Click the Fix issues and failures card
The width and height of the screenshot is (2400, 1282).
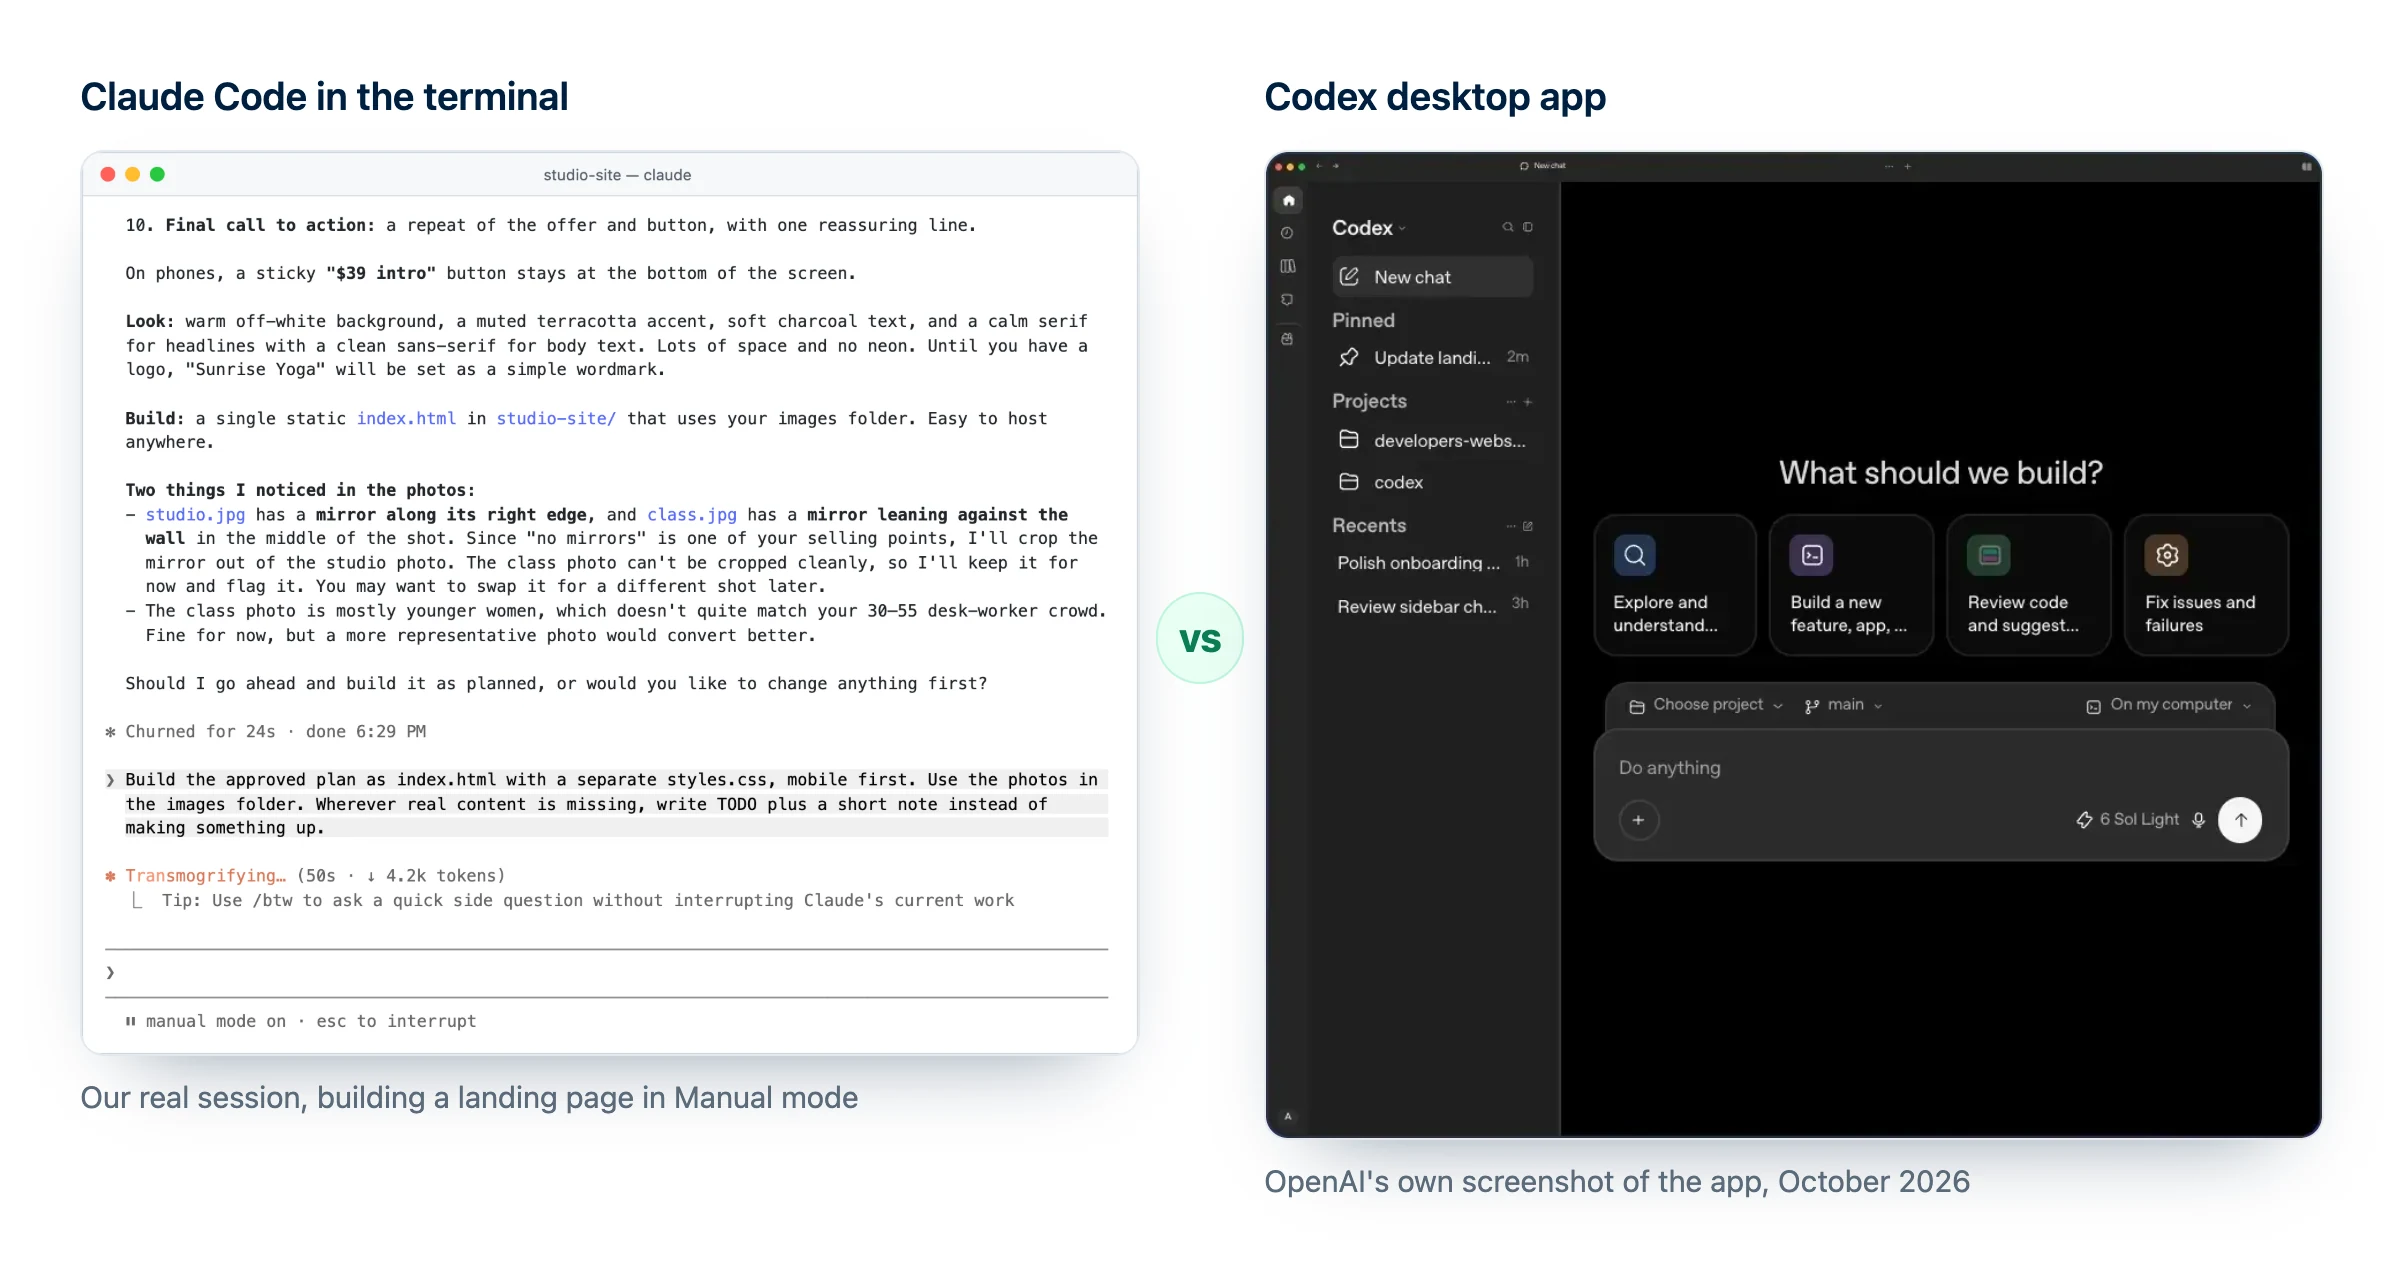click(x=2206, y=585)
